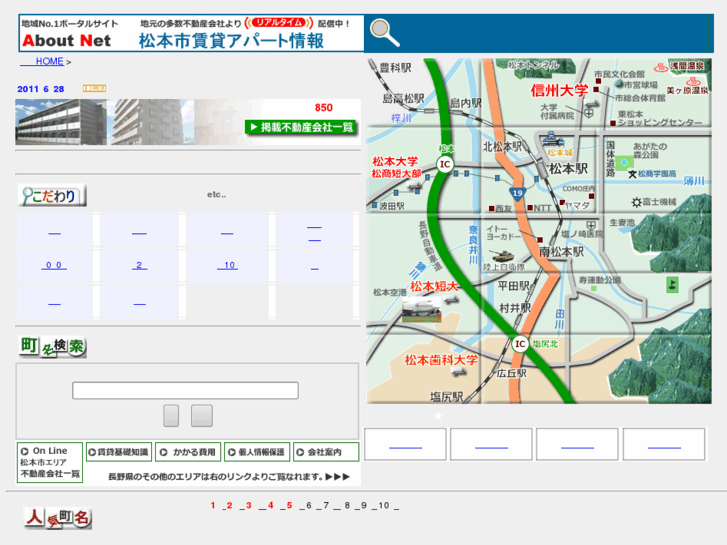The height and width of the screenshot is (545, 727).
Task: Click the 松本城 castle icon
Action: (x=552, y=139)
